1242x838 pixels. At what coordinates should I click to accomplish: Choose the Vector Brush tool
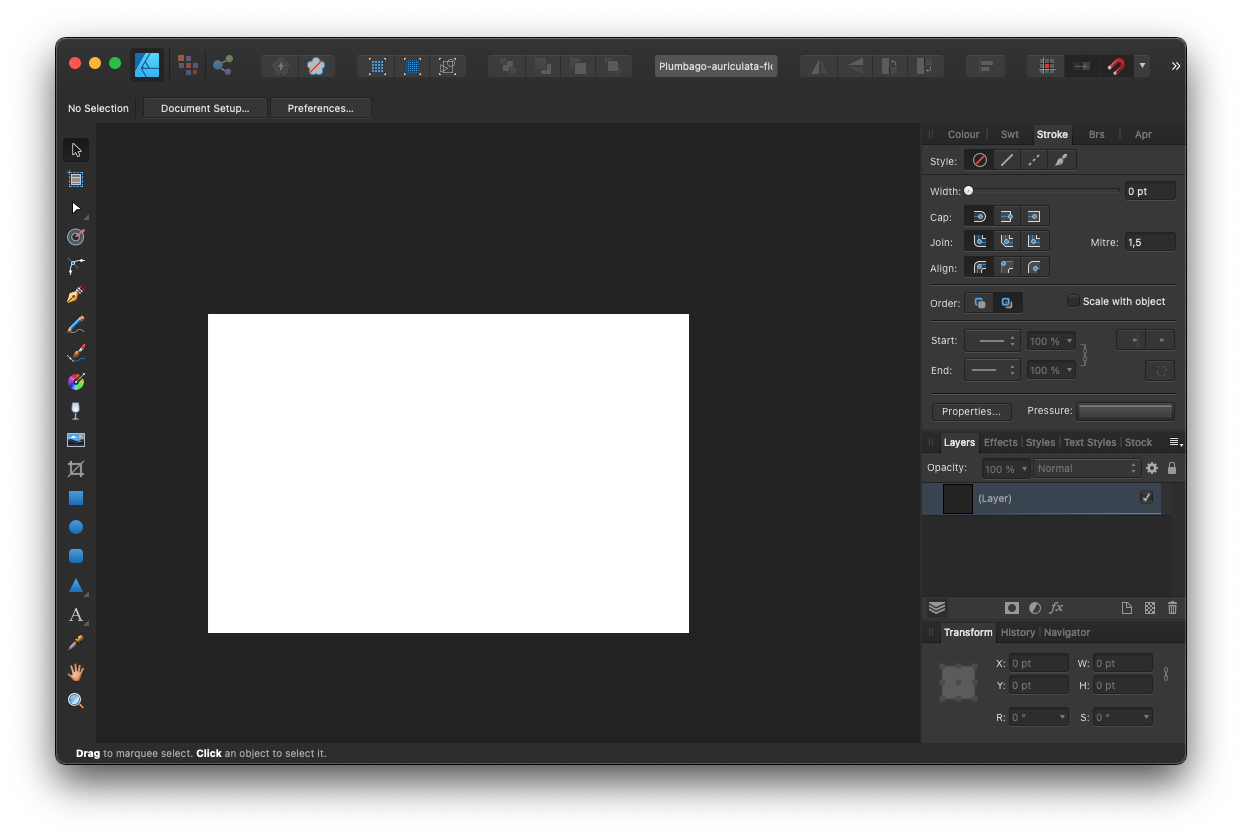(76, 352)
